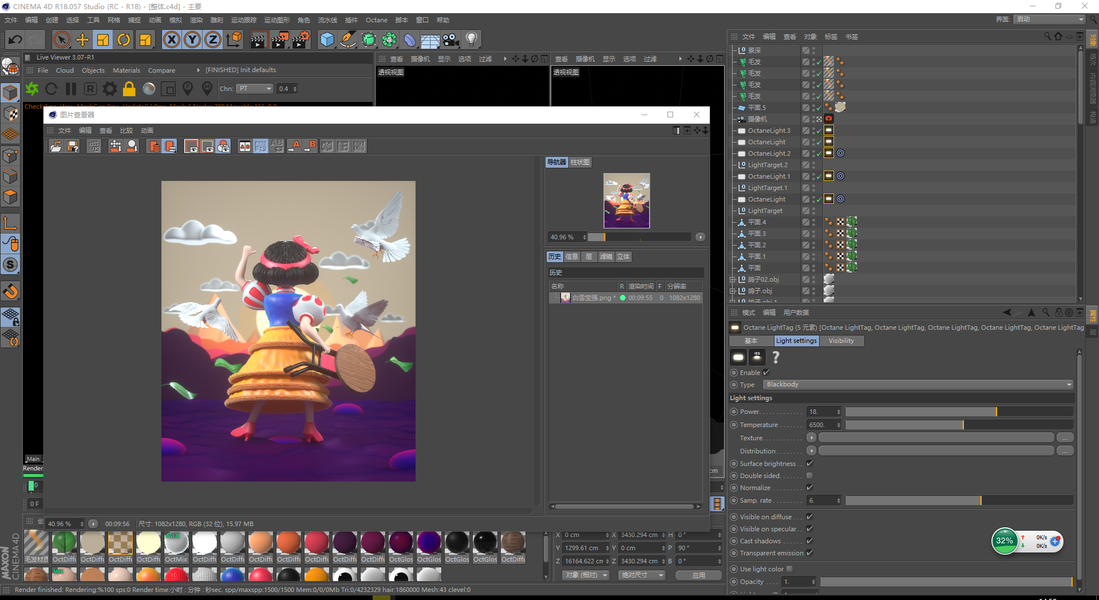Image resolution: width=1099 pixels, height=600 pixels.
Task: Open the Chn PT dropdown
Action: coord(254,88)
